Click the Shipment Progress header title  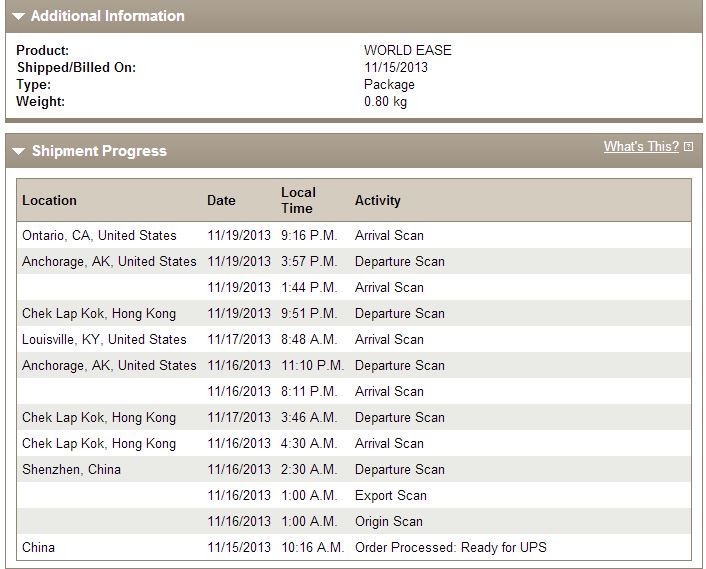coord(99,151)
